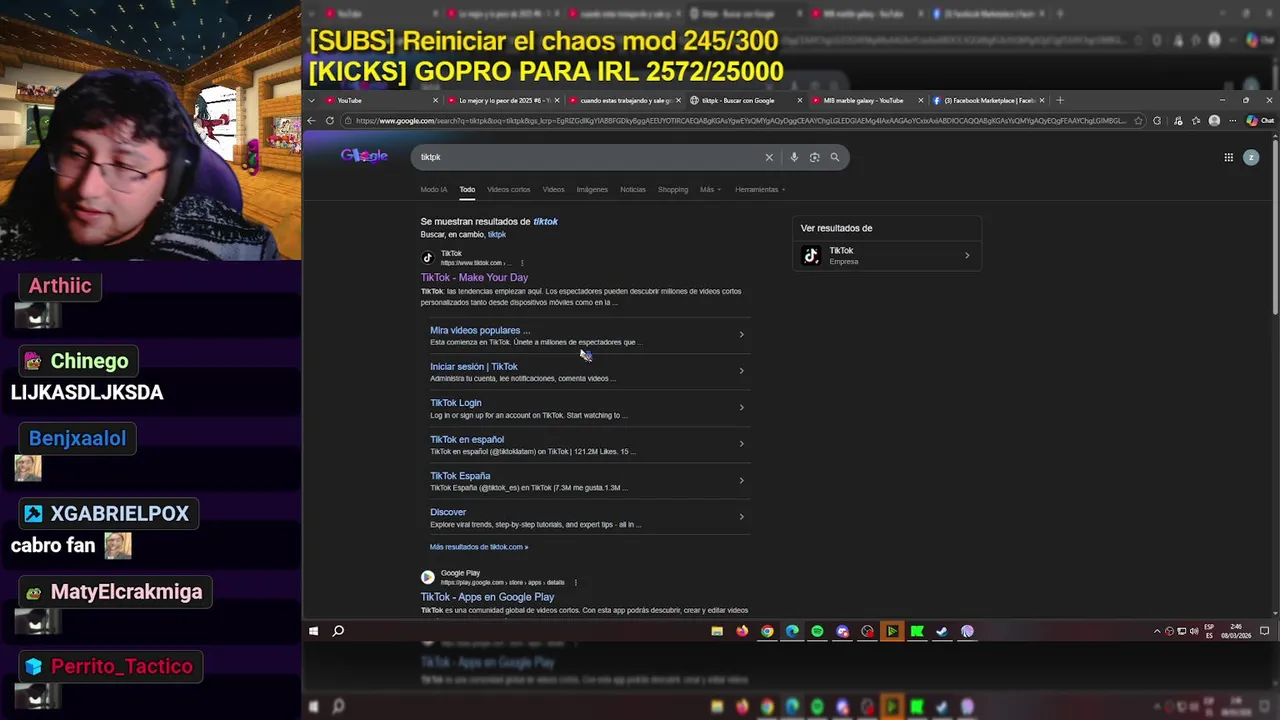Open OBS Studio from the taskbar
The width and height of the screenshot is (1280, 720).
tap(867, 631)
